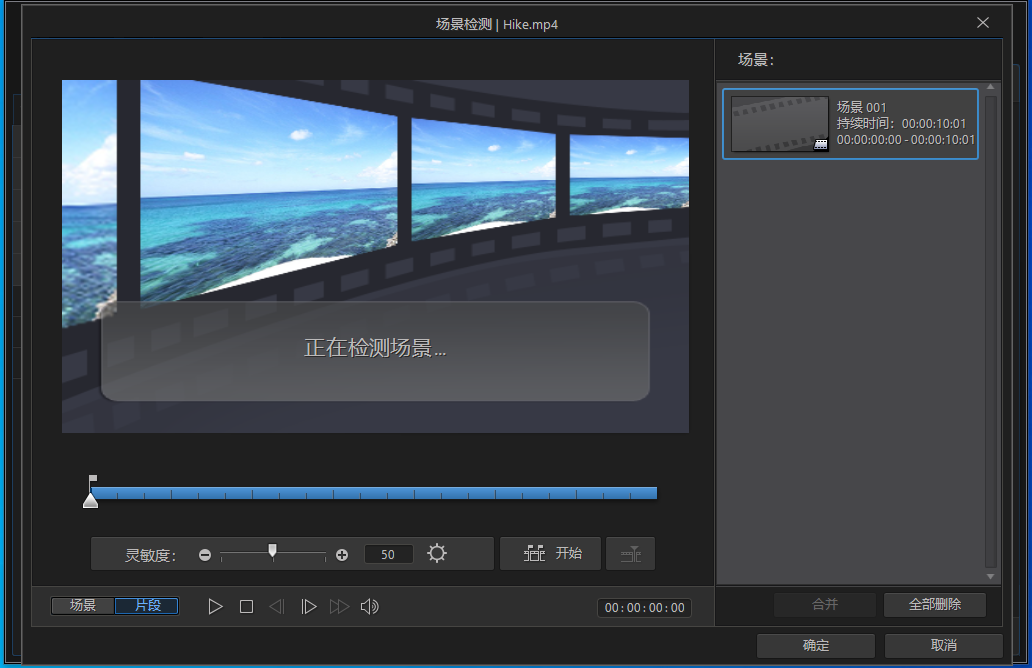Increase sensitivity with the plus icon
1032x668 pixels.
pyautogui.click(x=342, y=555)
